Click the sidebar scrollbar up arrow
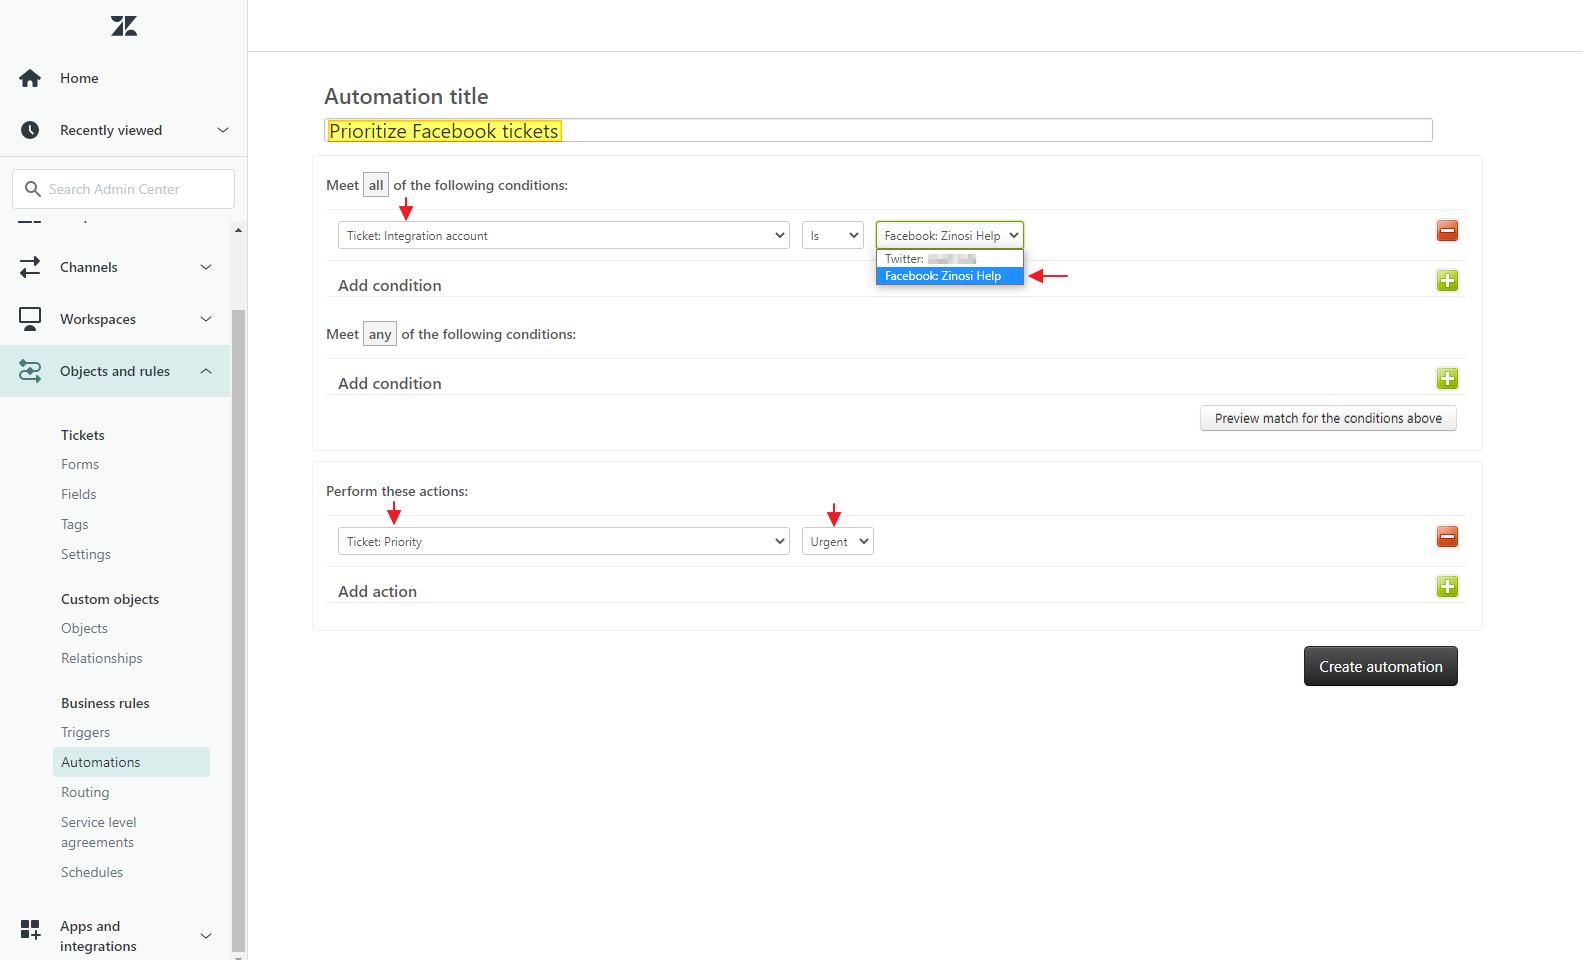 click(238, 230)
